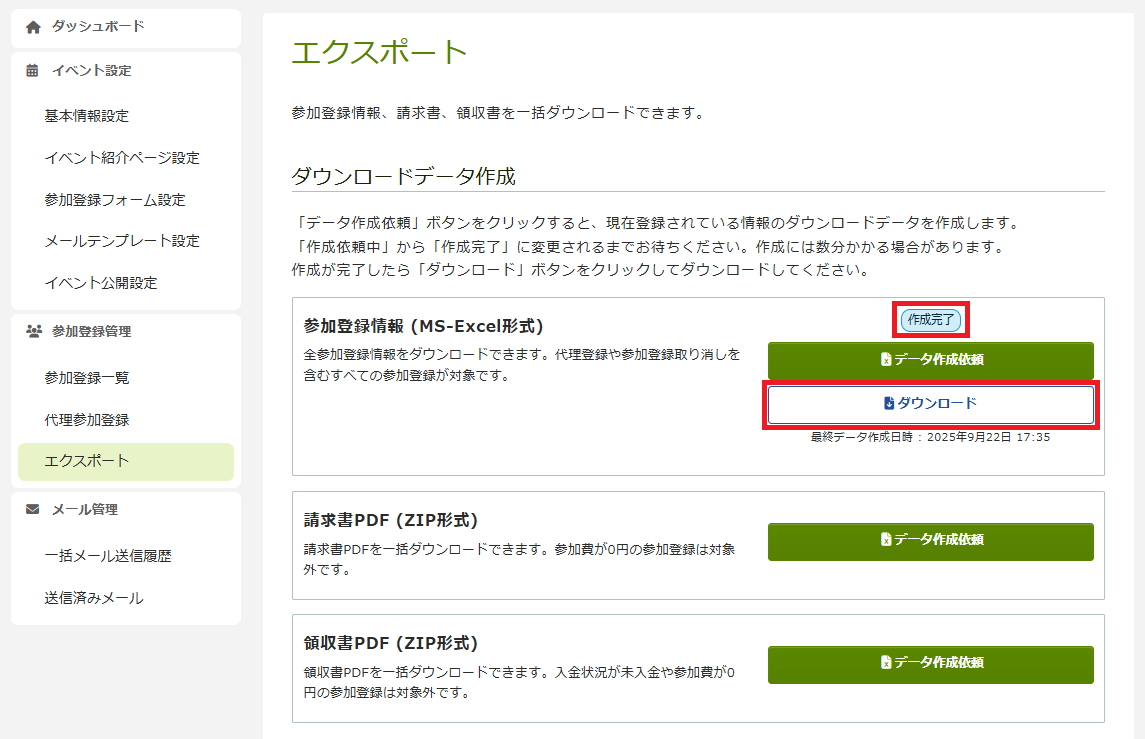Click the envelope icon beside メール管理
The width and height of the screenshot is (1145, 739).
(x=33, y=509)
